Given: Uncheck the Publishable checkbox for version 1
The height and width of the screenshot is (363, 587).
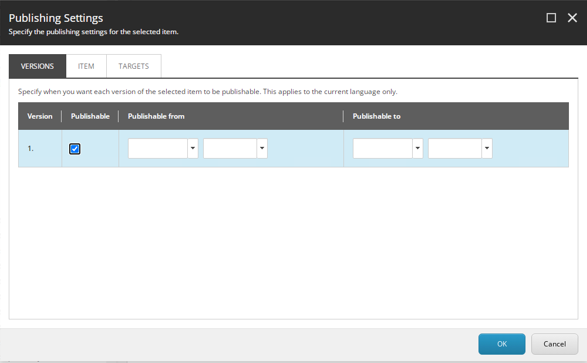Looking at the screenshot, I should (74, 149).
